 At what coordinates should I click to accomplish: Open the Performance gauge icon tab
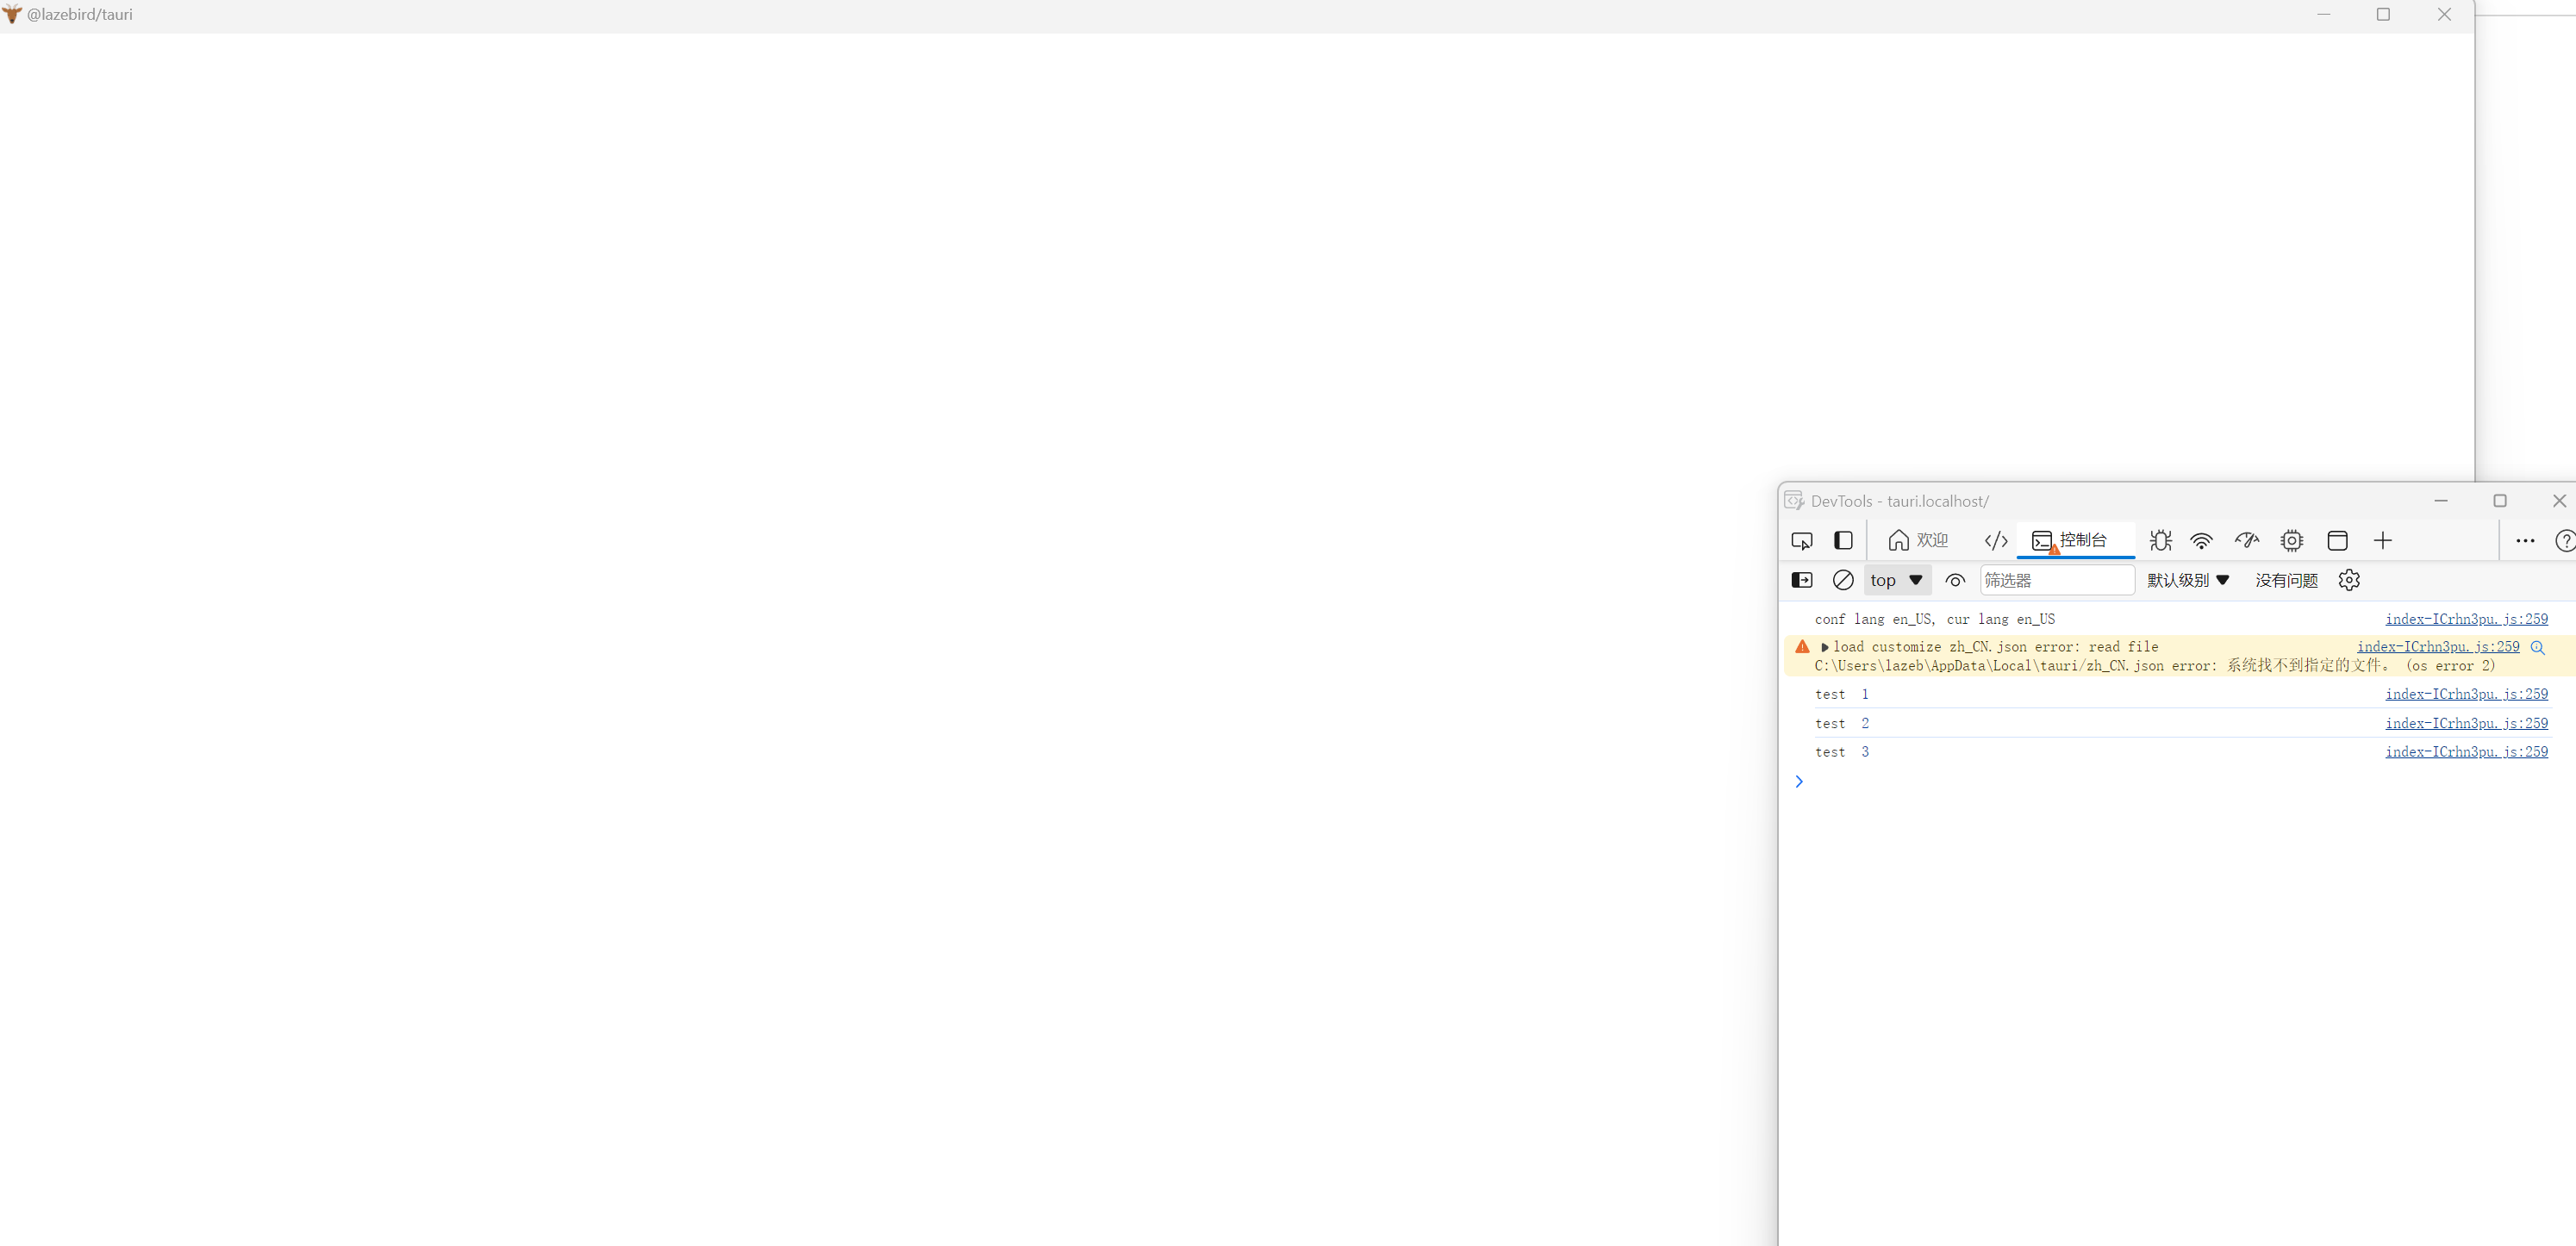[2246, 541]
